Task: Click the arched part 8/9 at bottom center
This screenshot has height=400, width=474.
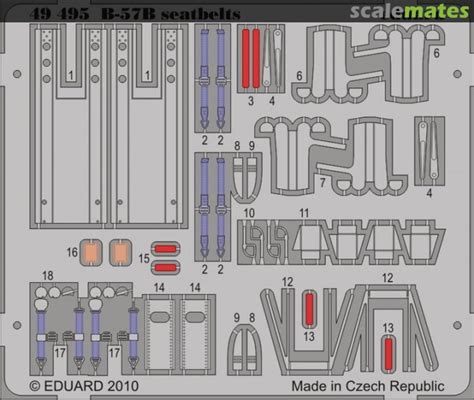Action: pos(244,350)
